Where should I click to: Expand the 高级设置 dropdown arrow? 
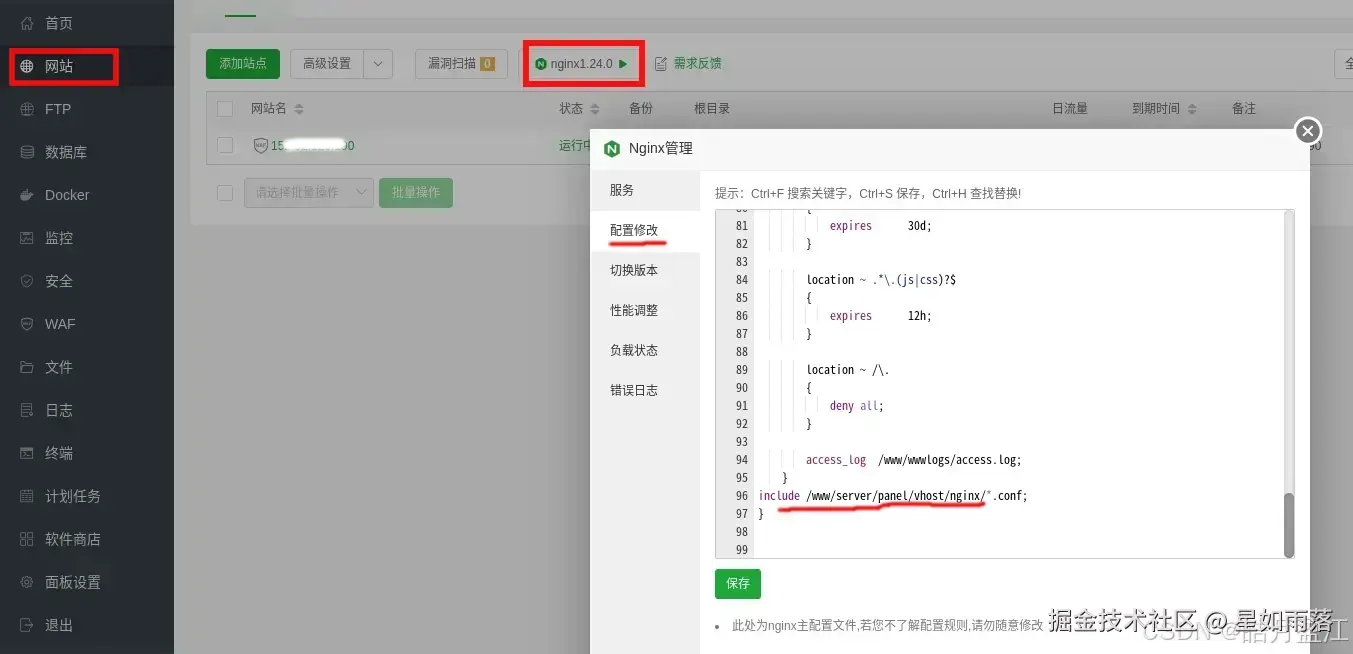tap(377, 63)
